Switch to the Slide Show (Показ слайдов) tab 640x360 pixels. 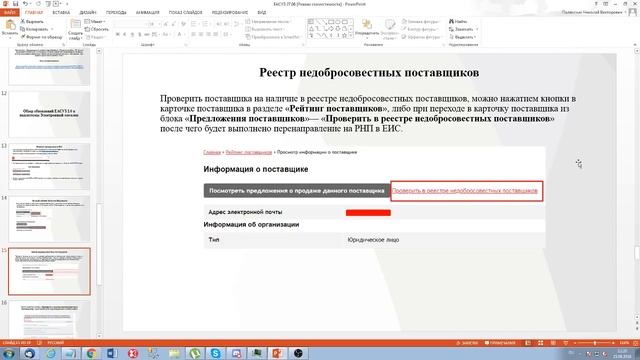tap(186, 13)
